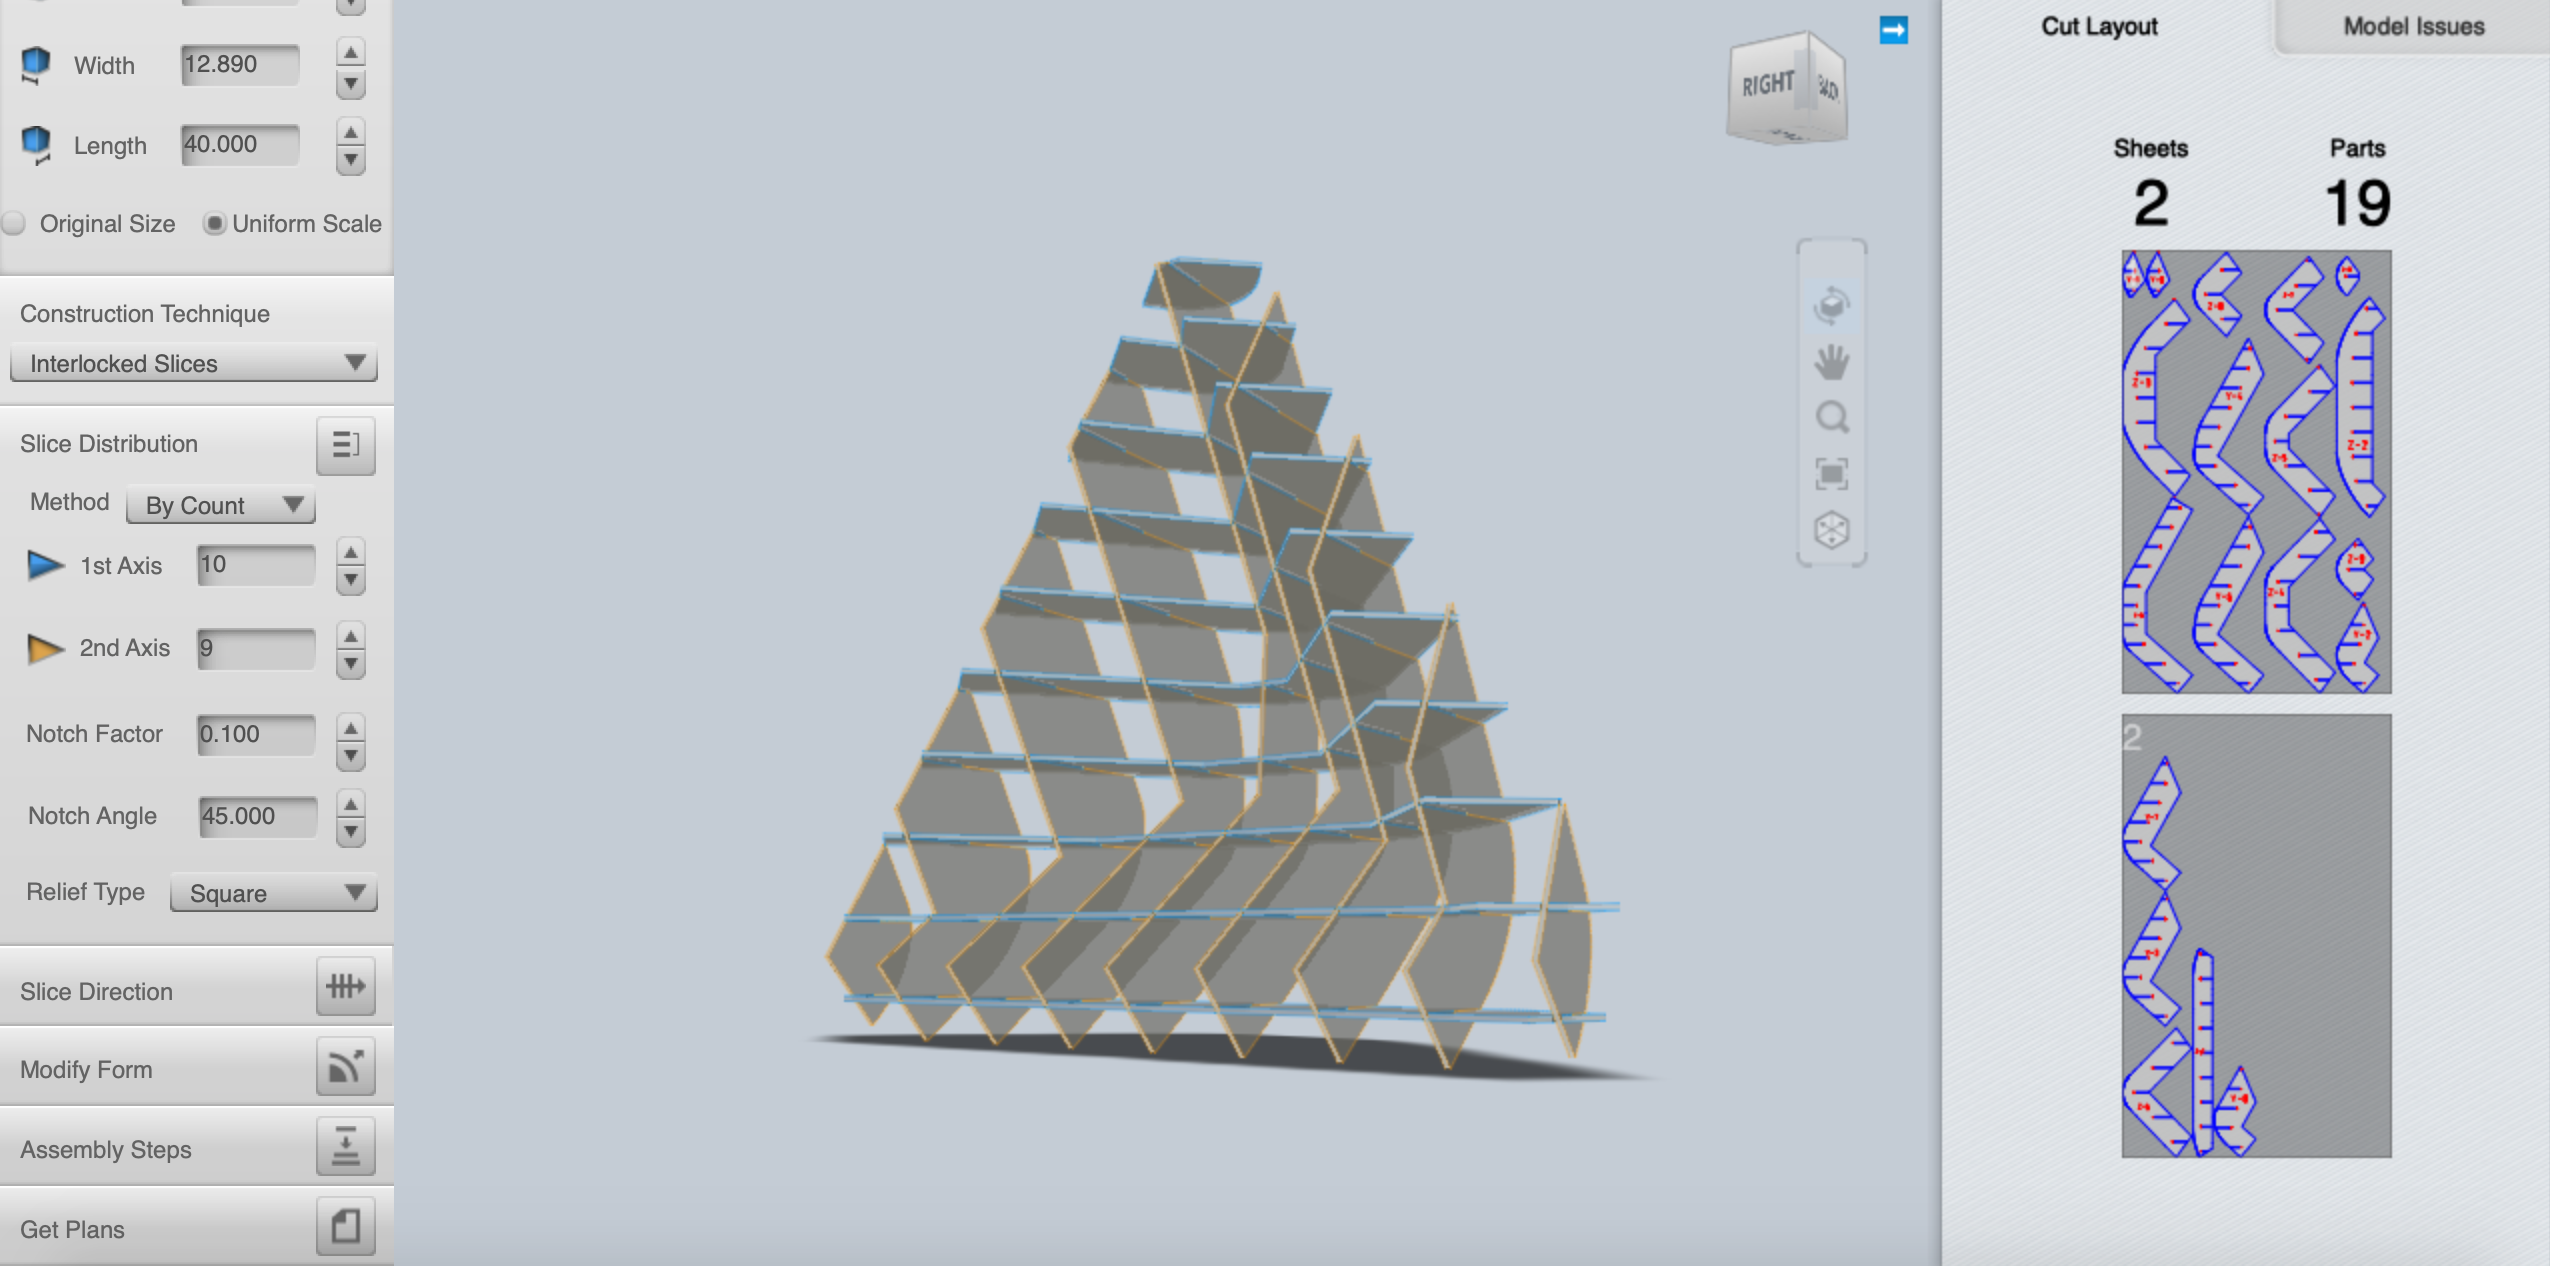Image resolution: width=2550 pixels, height=1266 pixels.
Task: Click the Slice Distribution settings icon
Action: click(342, 444)
